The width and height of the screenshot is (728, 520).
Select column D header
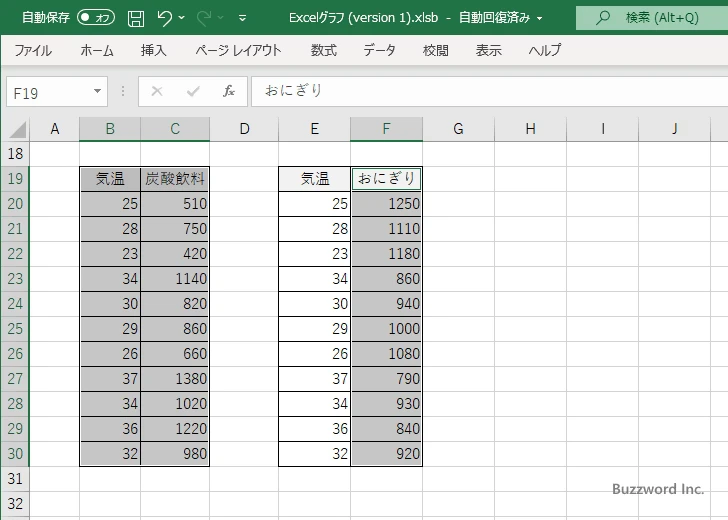pos(244,129)
